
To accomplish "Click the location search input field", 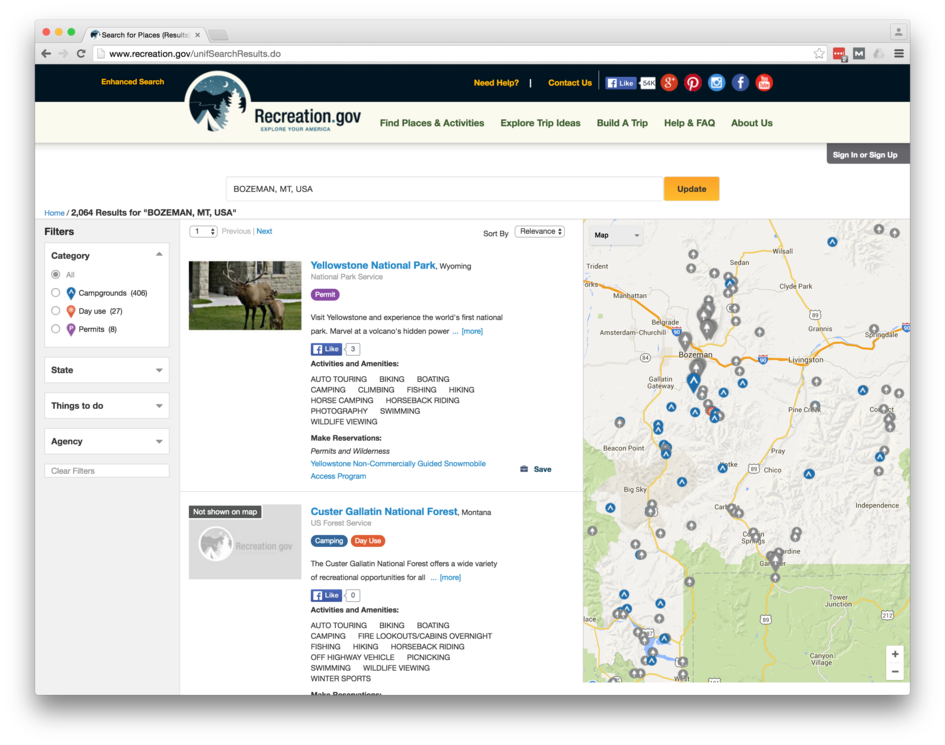I will [445, 189].
